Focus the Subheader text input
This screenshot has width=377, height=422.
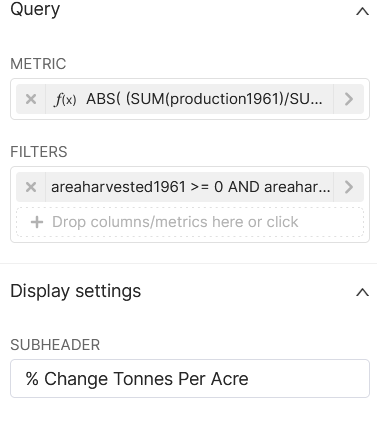pos(190,378)
